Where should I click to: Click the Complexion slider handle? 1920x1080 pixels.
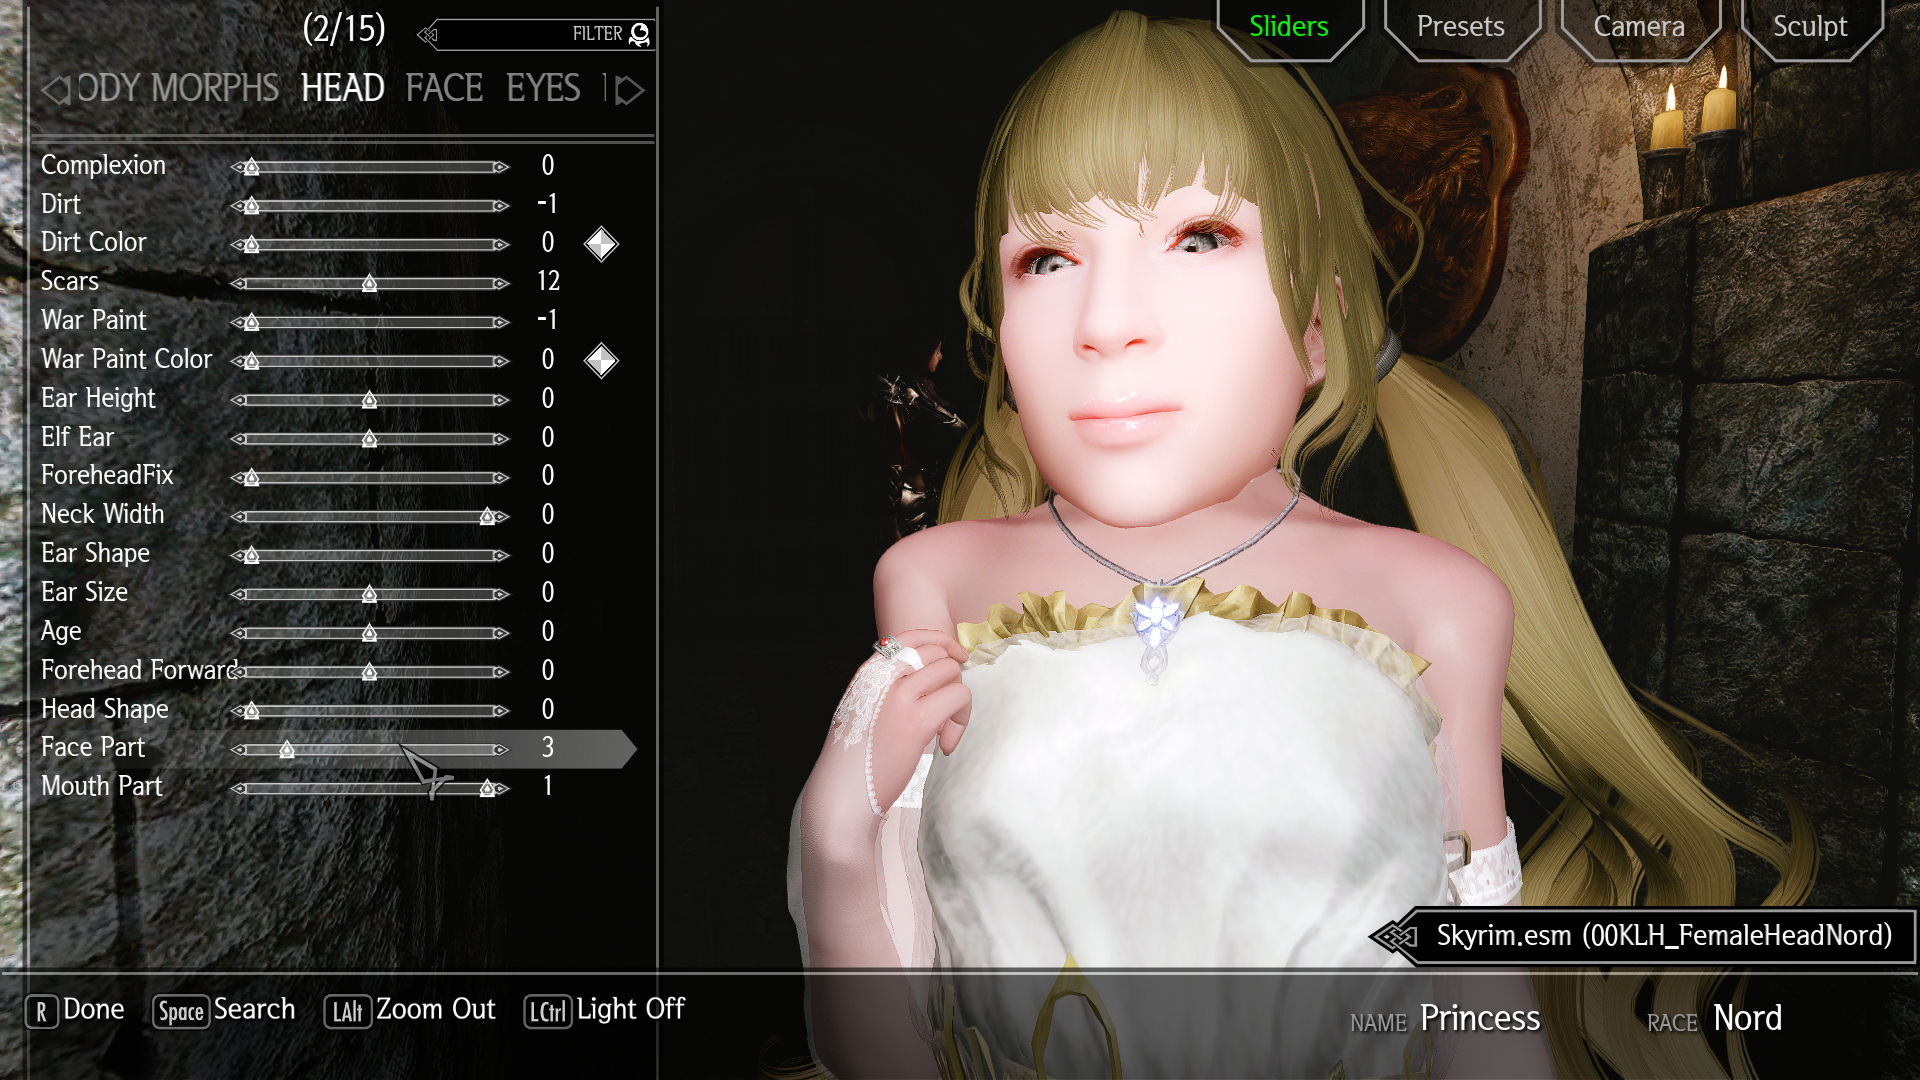click(252, 167)
